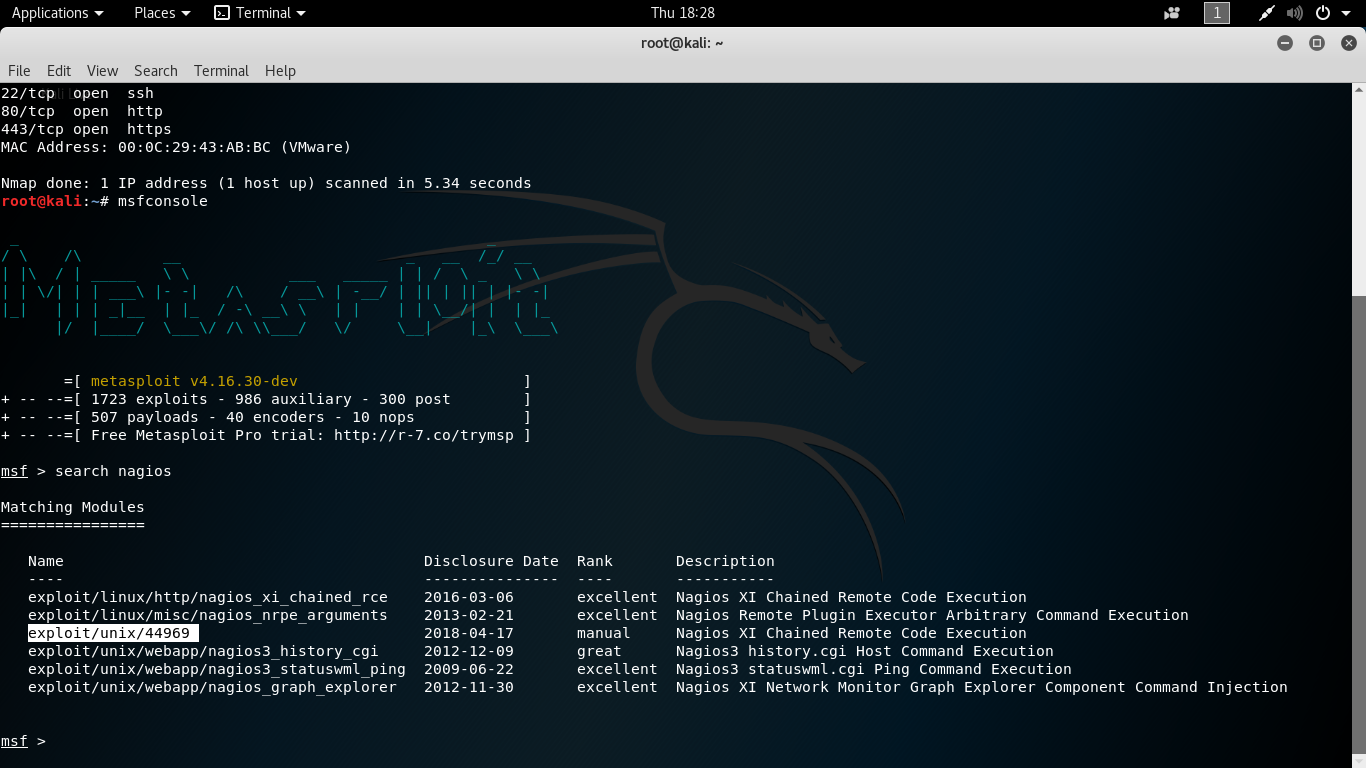Maximize the terminal window
The image size is (1366, 768).
pos(1317,43)
